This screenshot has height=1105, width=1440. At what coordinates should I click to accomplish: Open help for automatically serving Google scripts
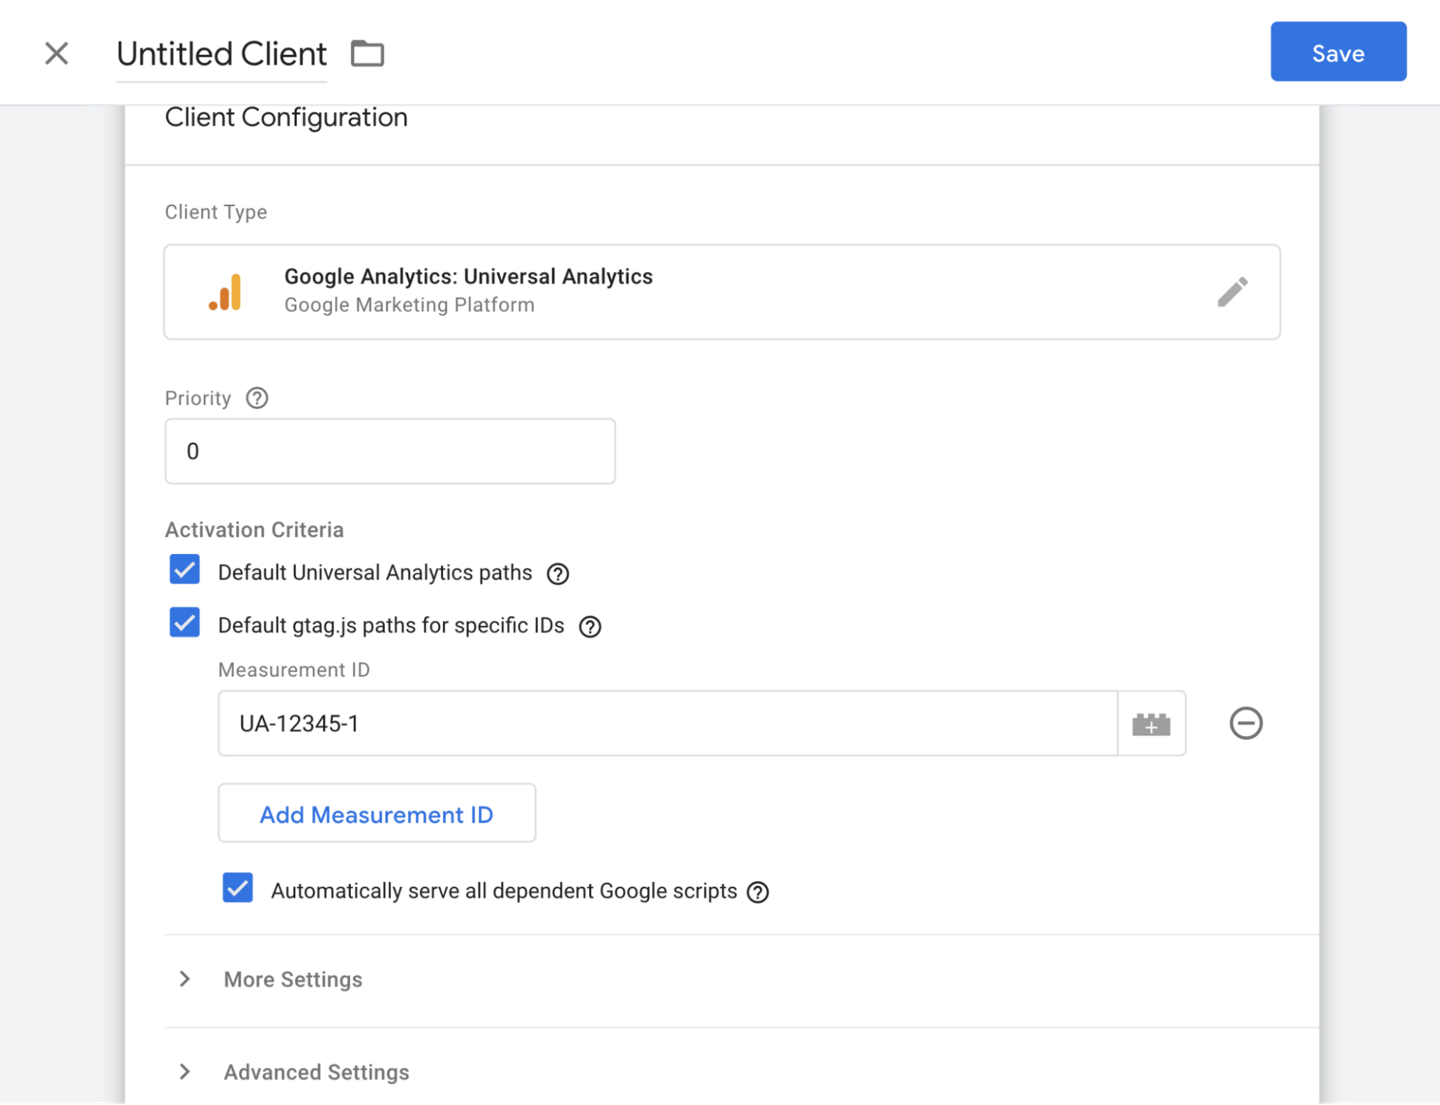[x=757, y=892]
